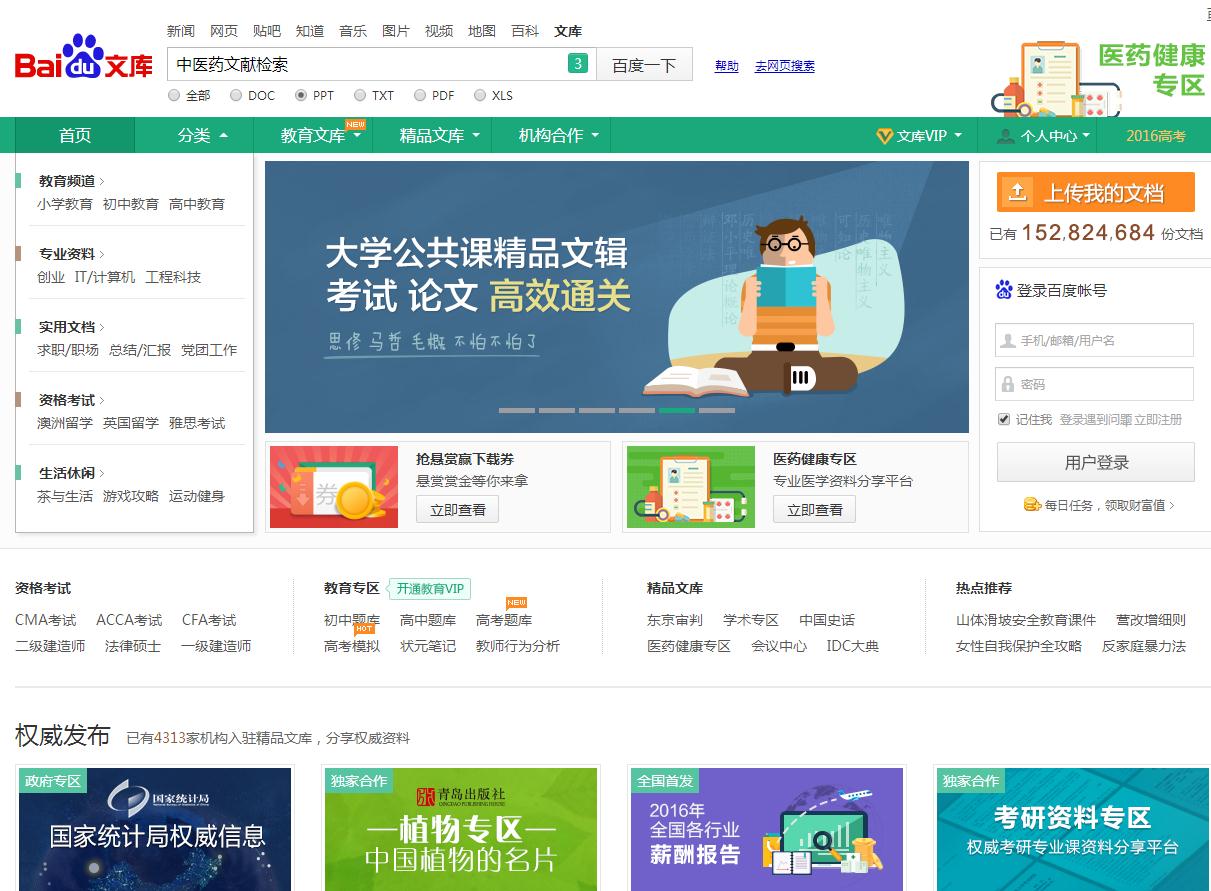
Task: Click the VIP diamond icon in navigation bar
Action: pos(884,136)
